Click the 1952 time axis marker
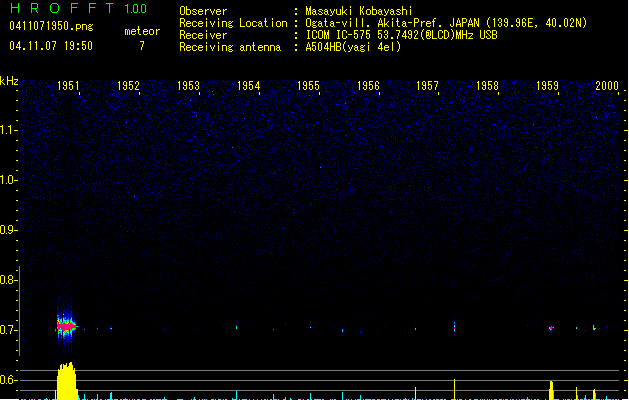The height and width of the screenshot is (400, 629). point(128,86)
